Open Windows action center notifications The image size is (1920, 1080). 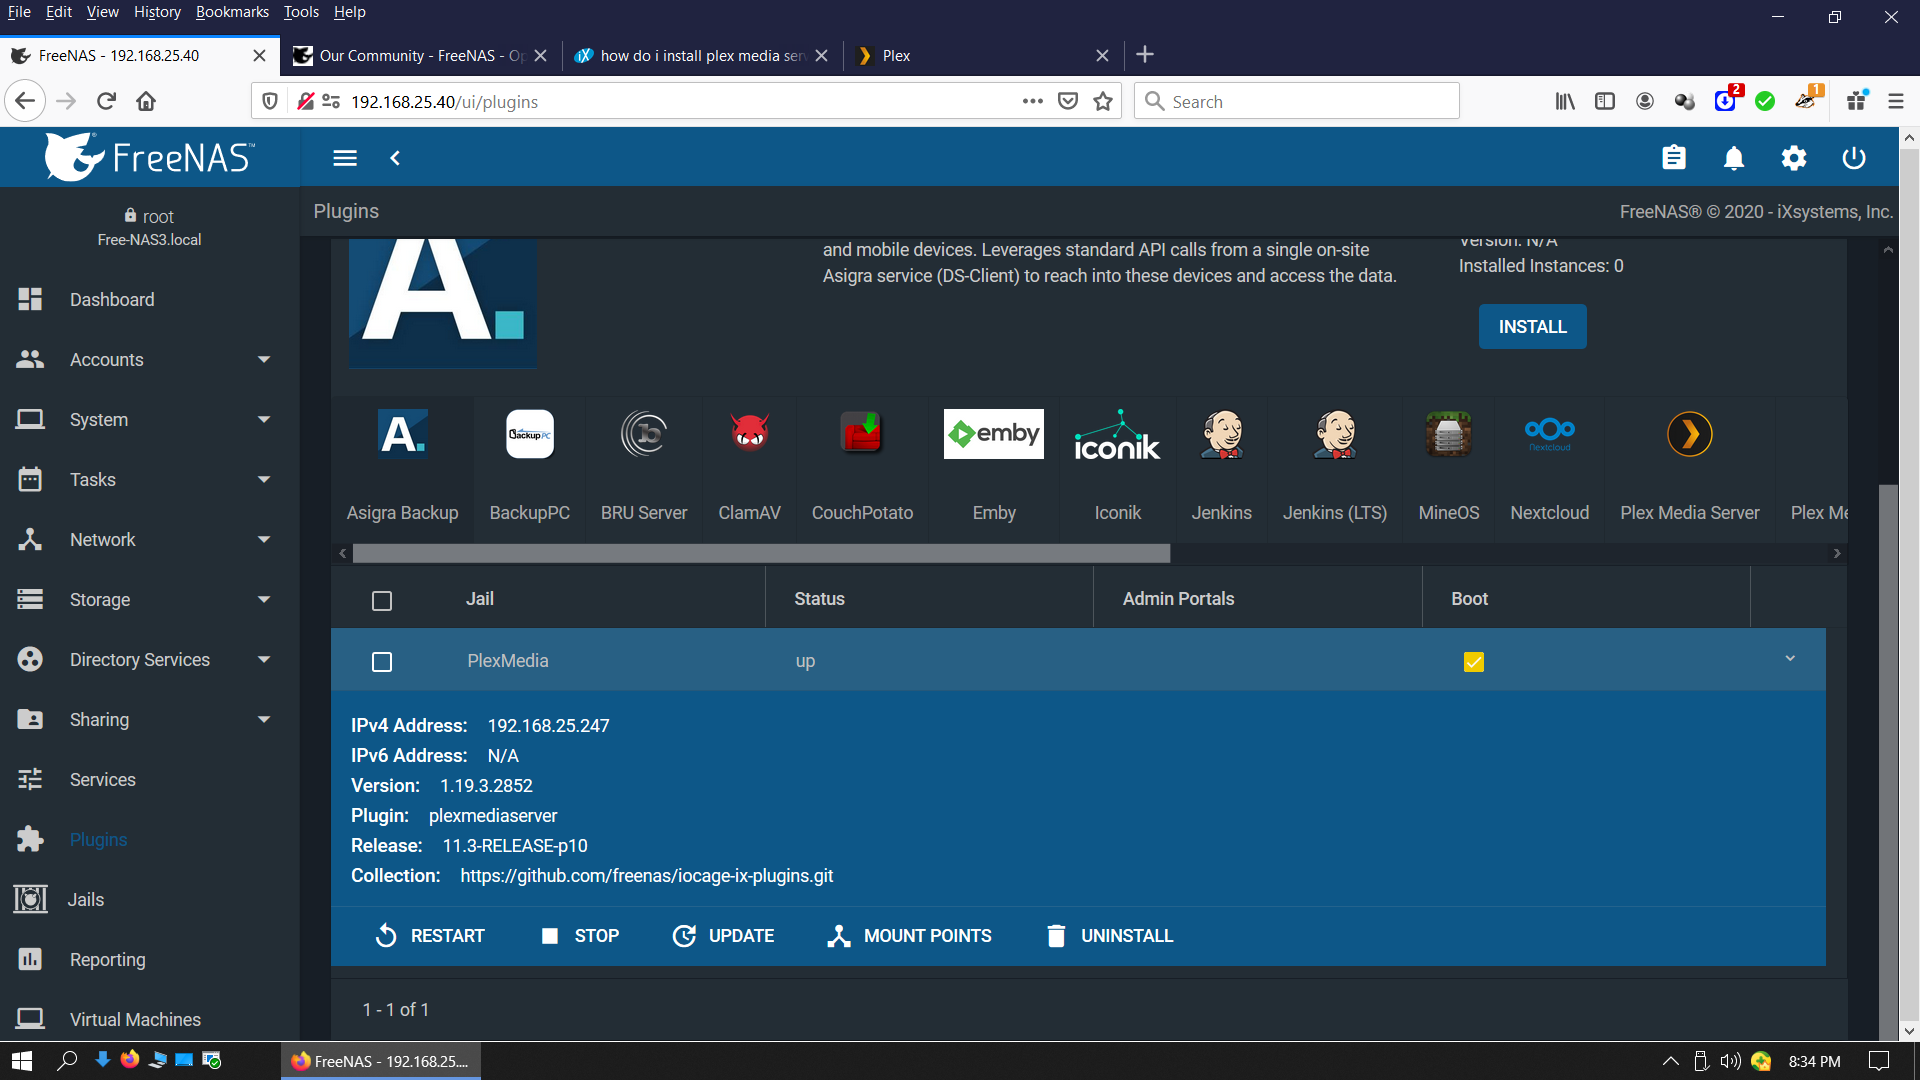1879,1061
